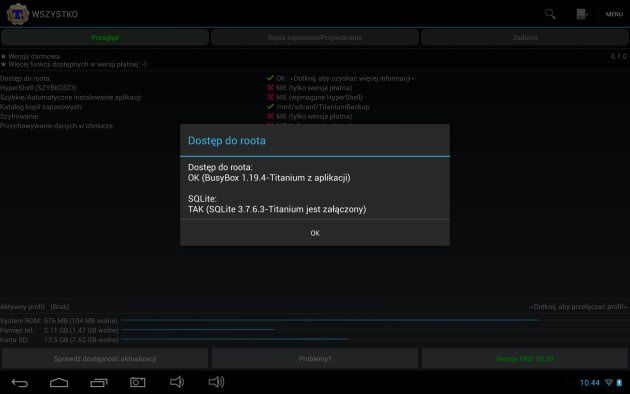630x394 pixels.
Task: Tap OK in the Dostęp do roota dialog
Action: click(x=315, y=233)
